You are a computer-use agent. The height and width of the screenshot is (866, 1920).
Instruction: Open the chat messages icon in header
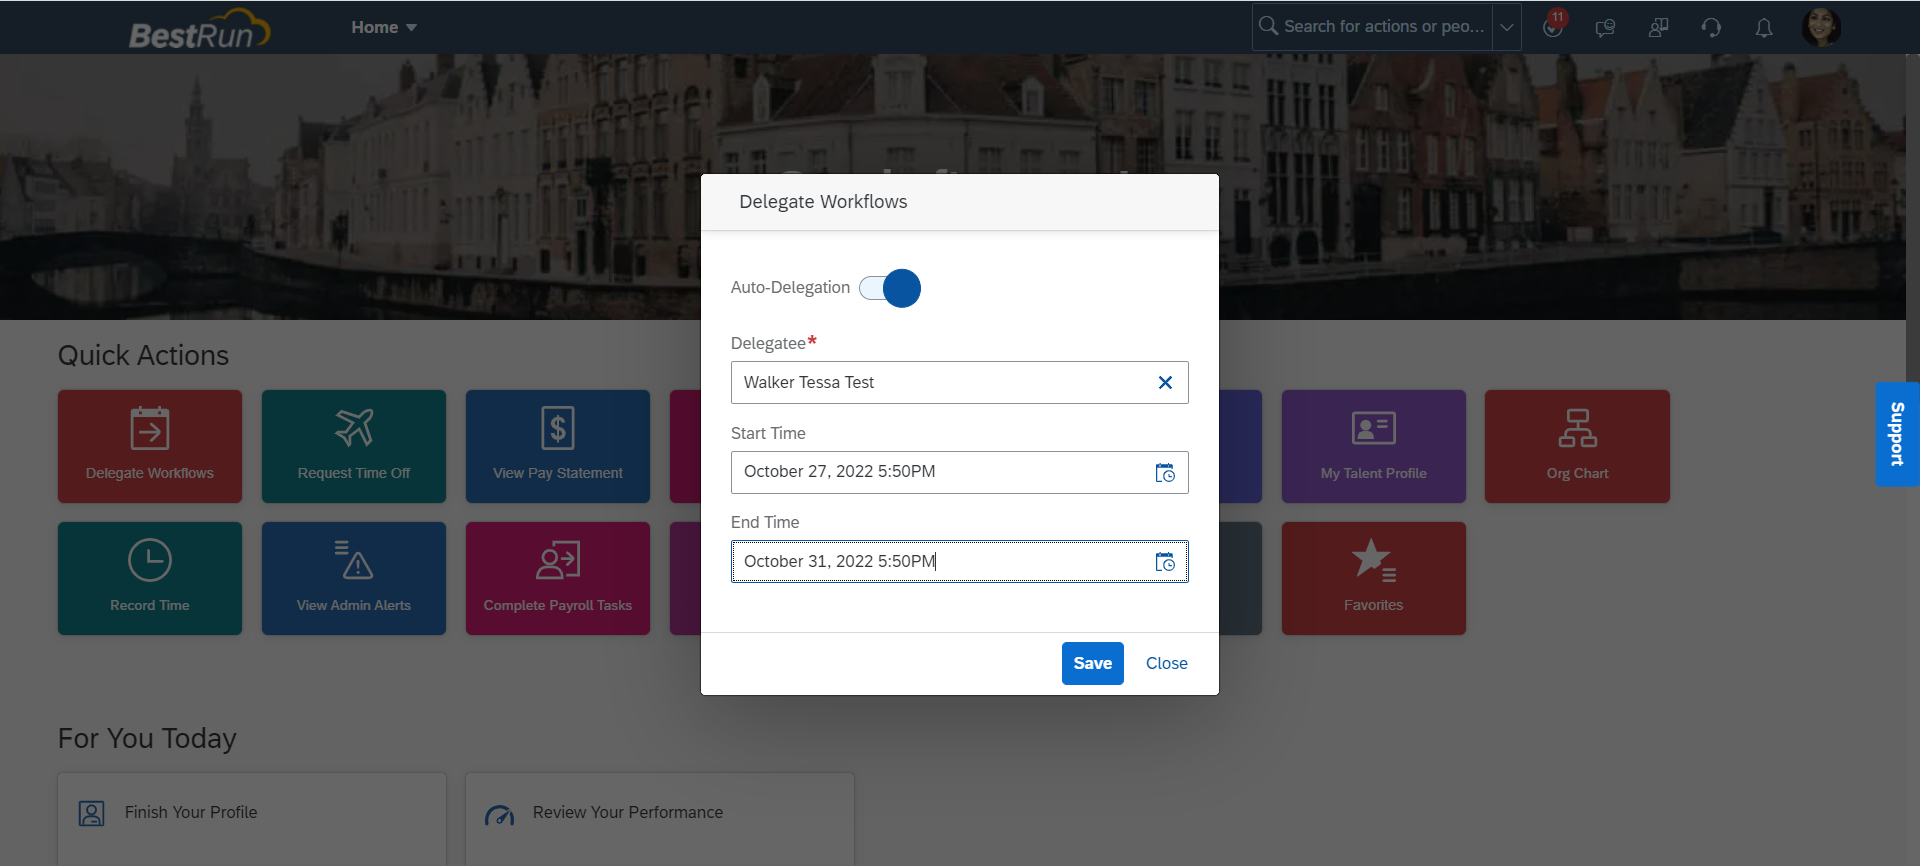coord(1606,28)
